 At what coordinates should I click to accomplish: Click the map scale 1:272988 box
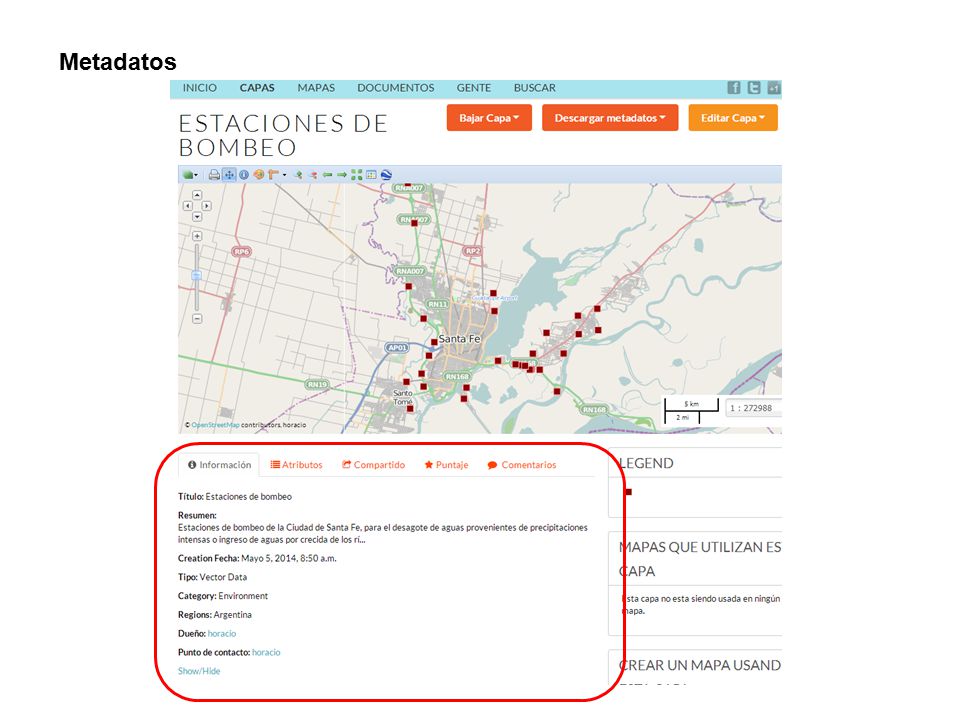[x=753, y=408]
